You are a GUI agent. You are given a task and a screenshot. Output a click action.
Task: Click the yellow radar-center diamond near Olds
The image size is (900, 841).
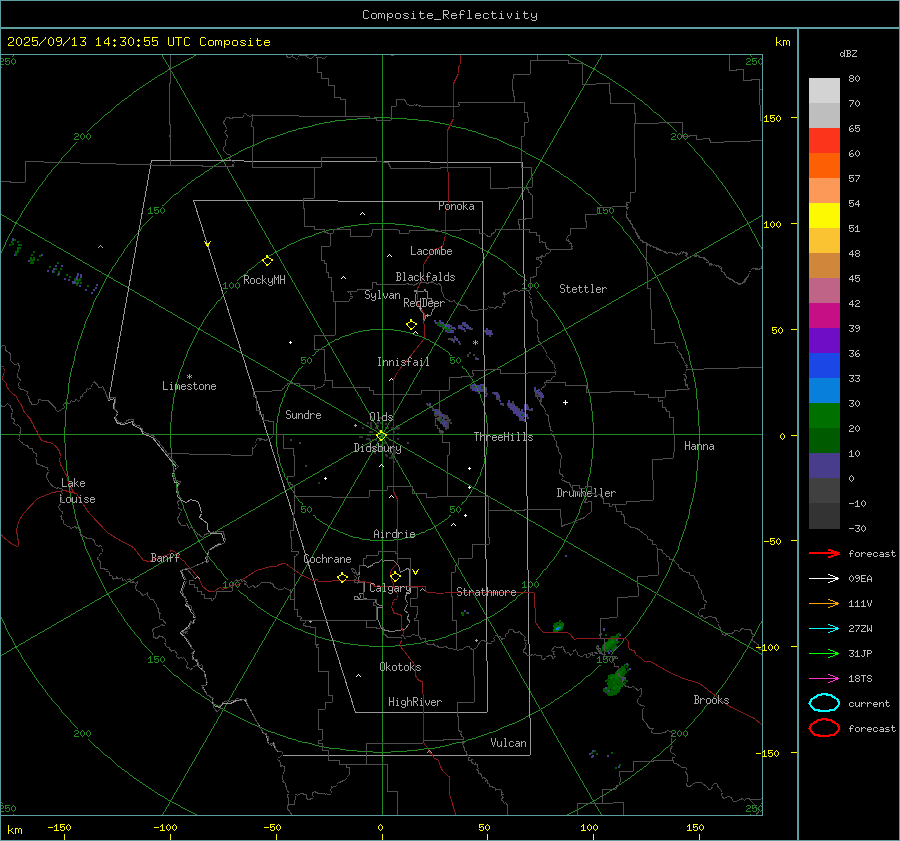tap(381, 436)
